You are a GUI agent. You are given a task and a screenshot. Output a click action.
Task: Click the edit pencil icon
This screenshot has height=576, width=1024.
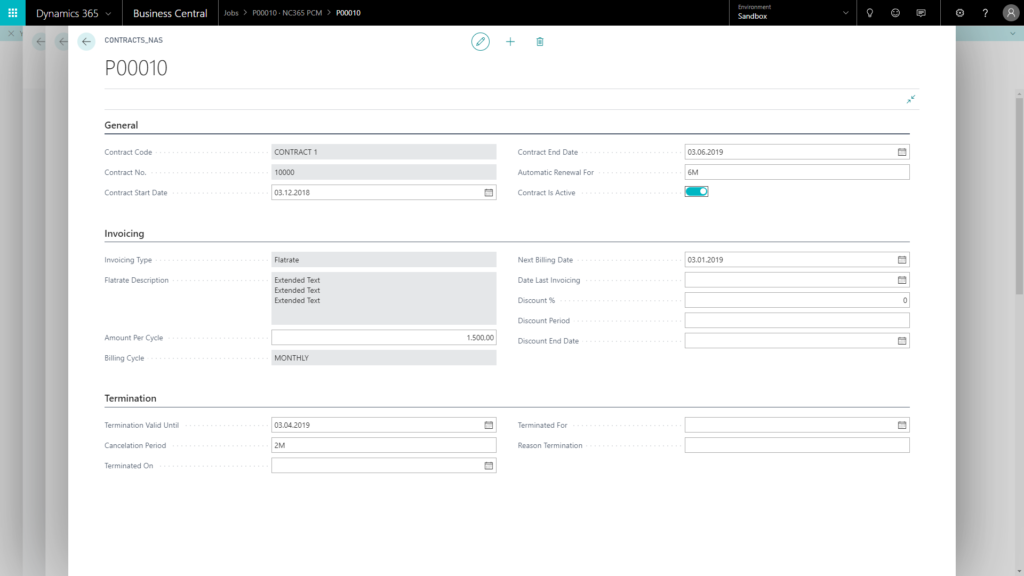click(480, 42)
